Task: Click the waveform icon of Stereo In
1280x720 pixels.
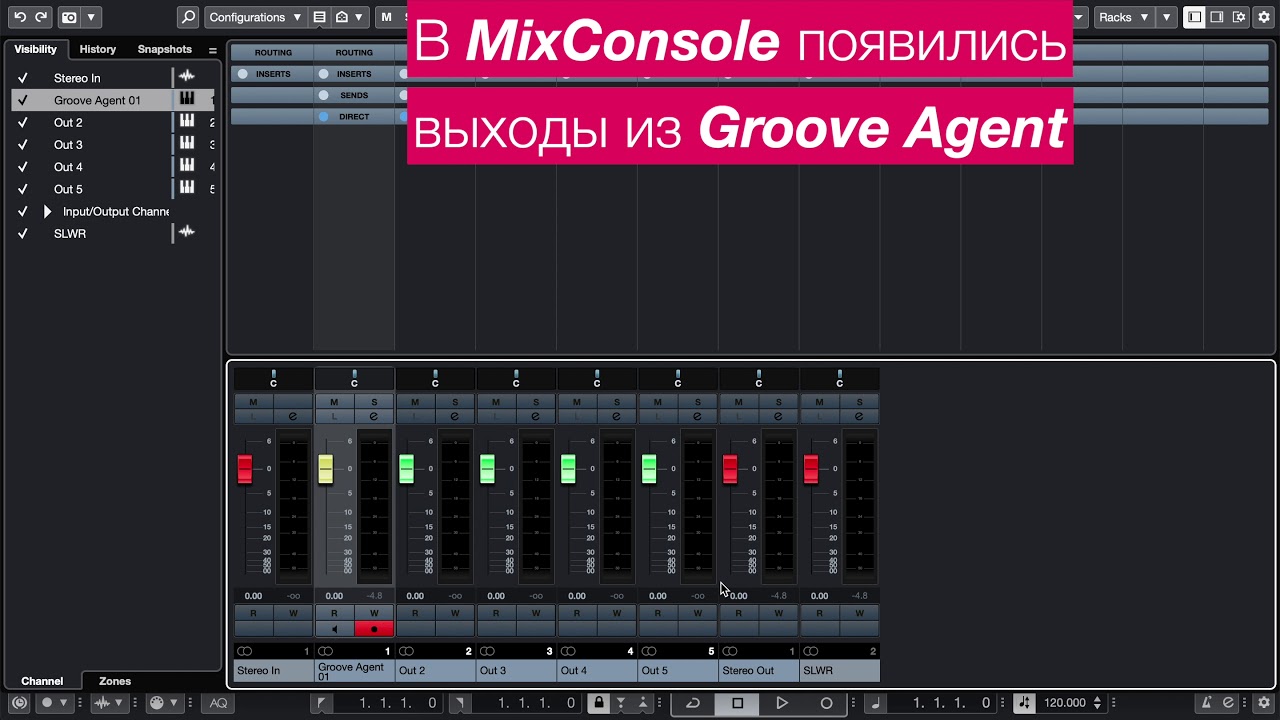Action: point(186,77)
